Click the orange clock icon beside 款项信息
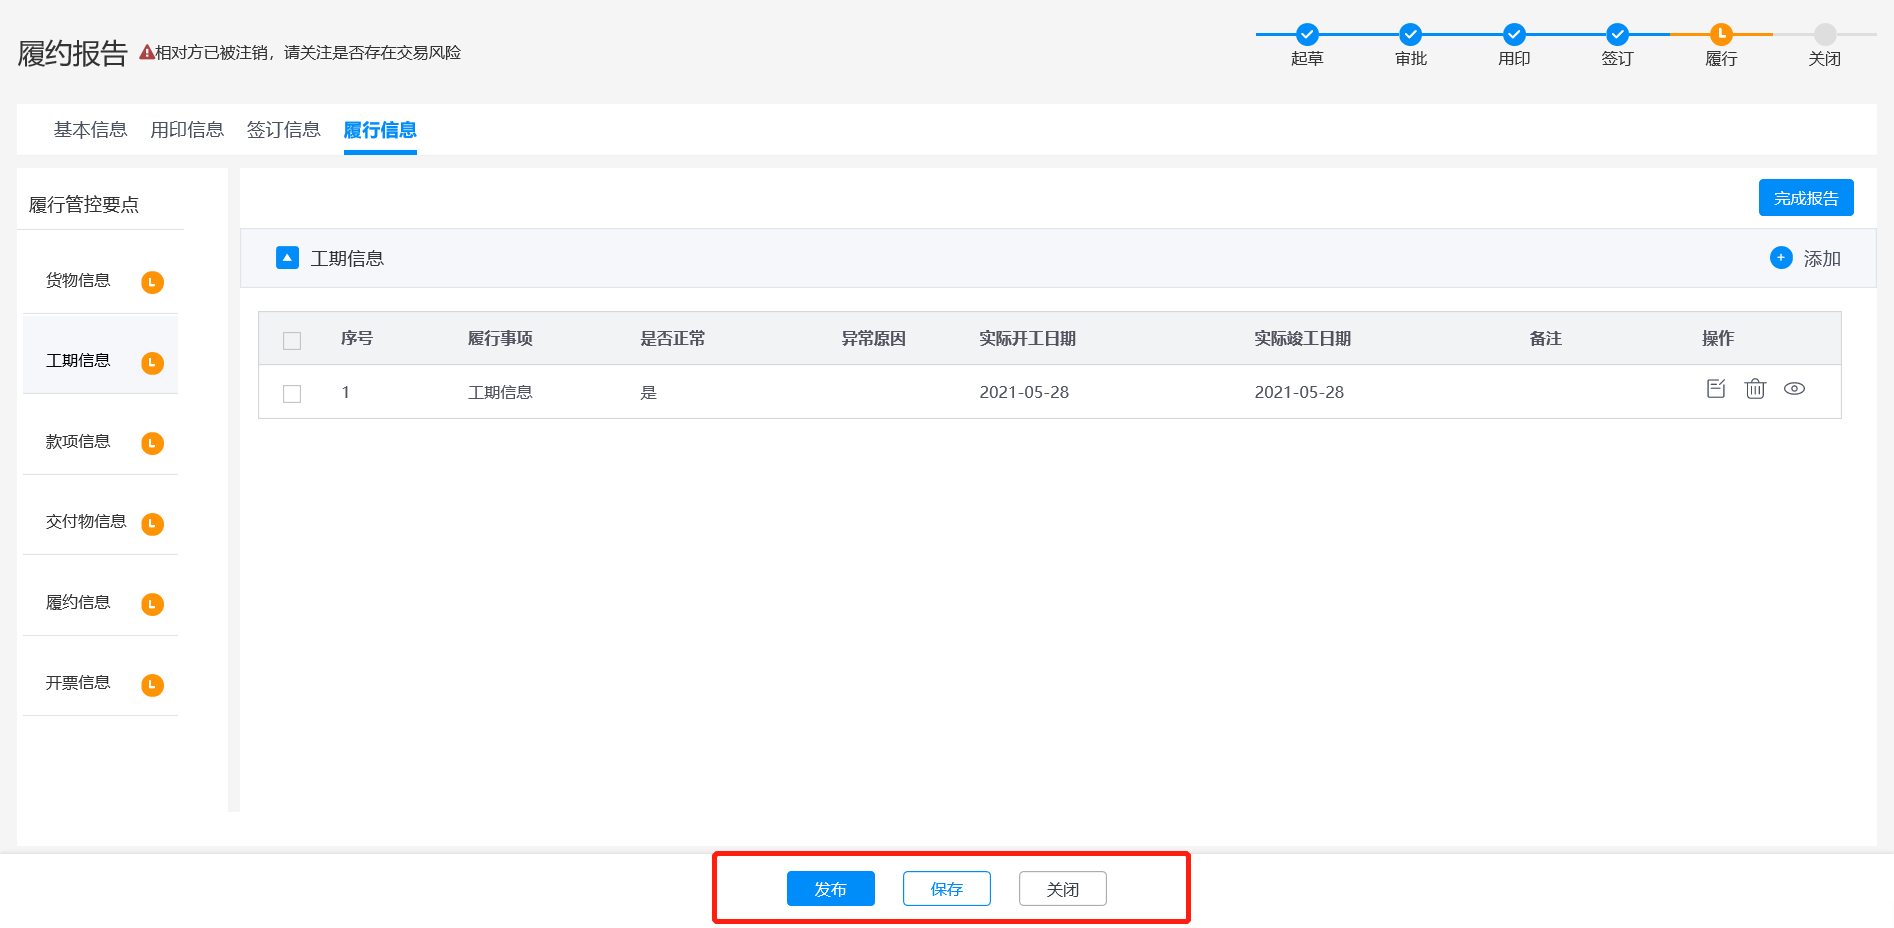1894x928 pixels. tap(152, 443)
